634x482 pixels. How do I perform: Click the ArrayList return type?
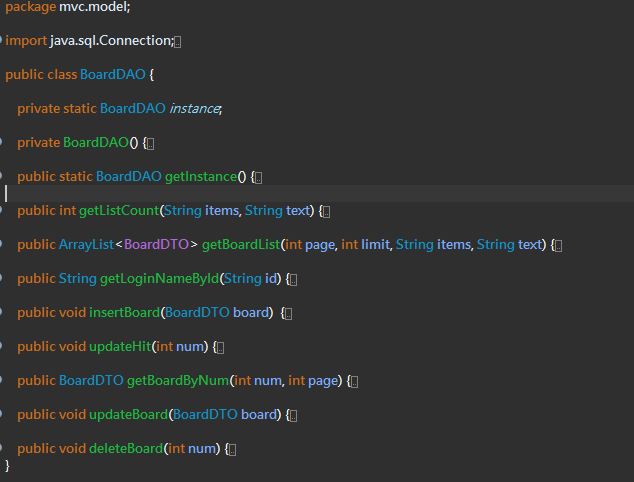[x=87, y=244]
